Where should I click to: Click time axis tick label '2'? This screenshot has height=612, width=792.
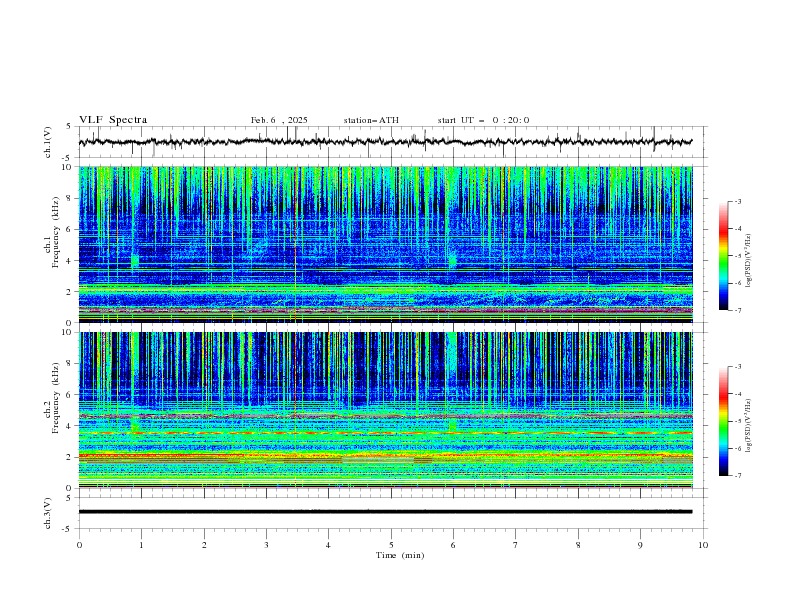(204, 545)
